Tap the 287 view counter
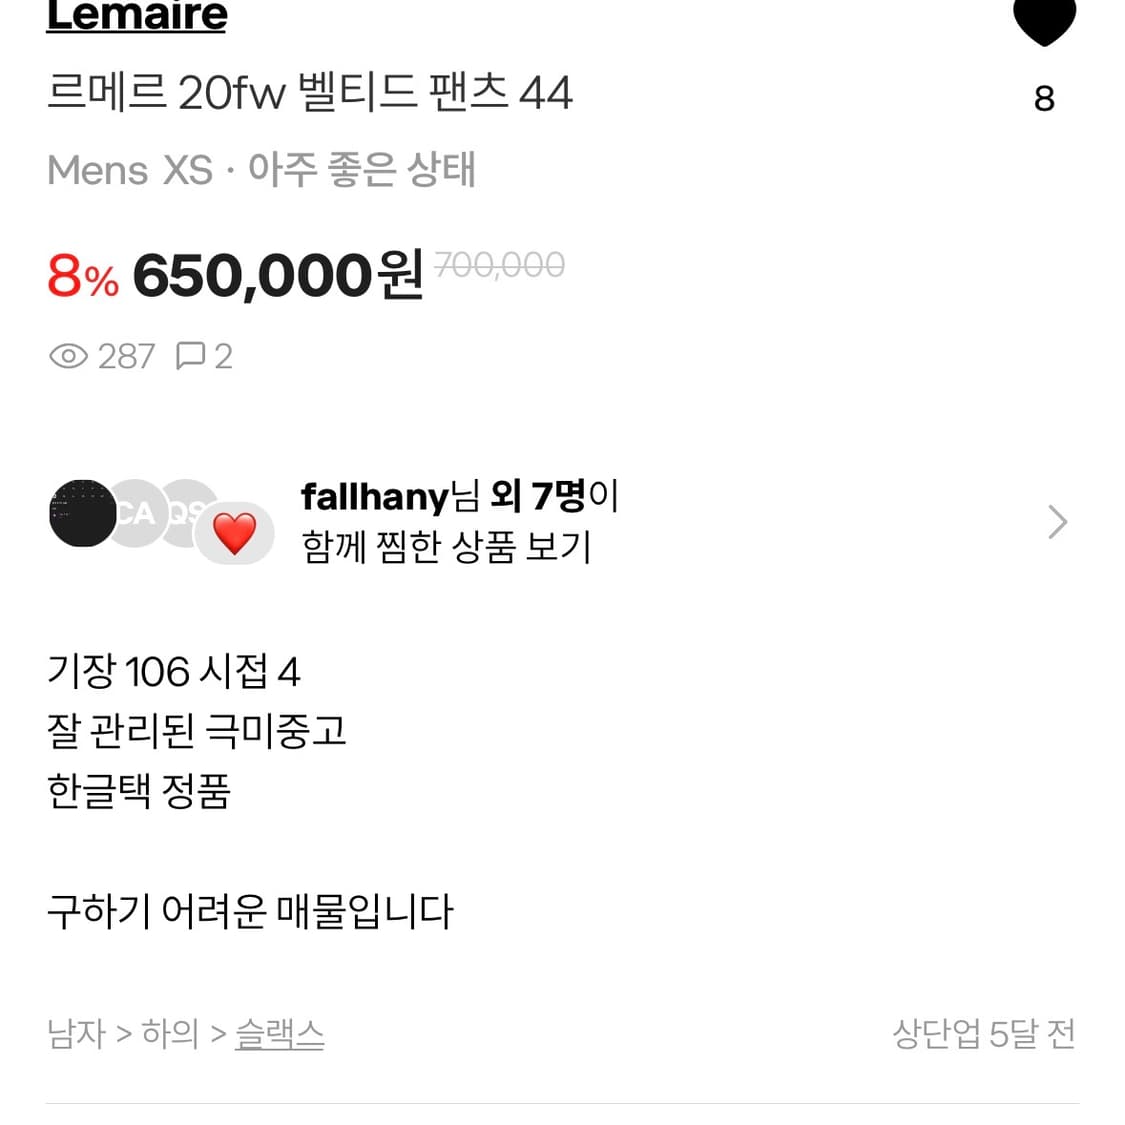 pos(126,356)
